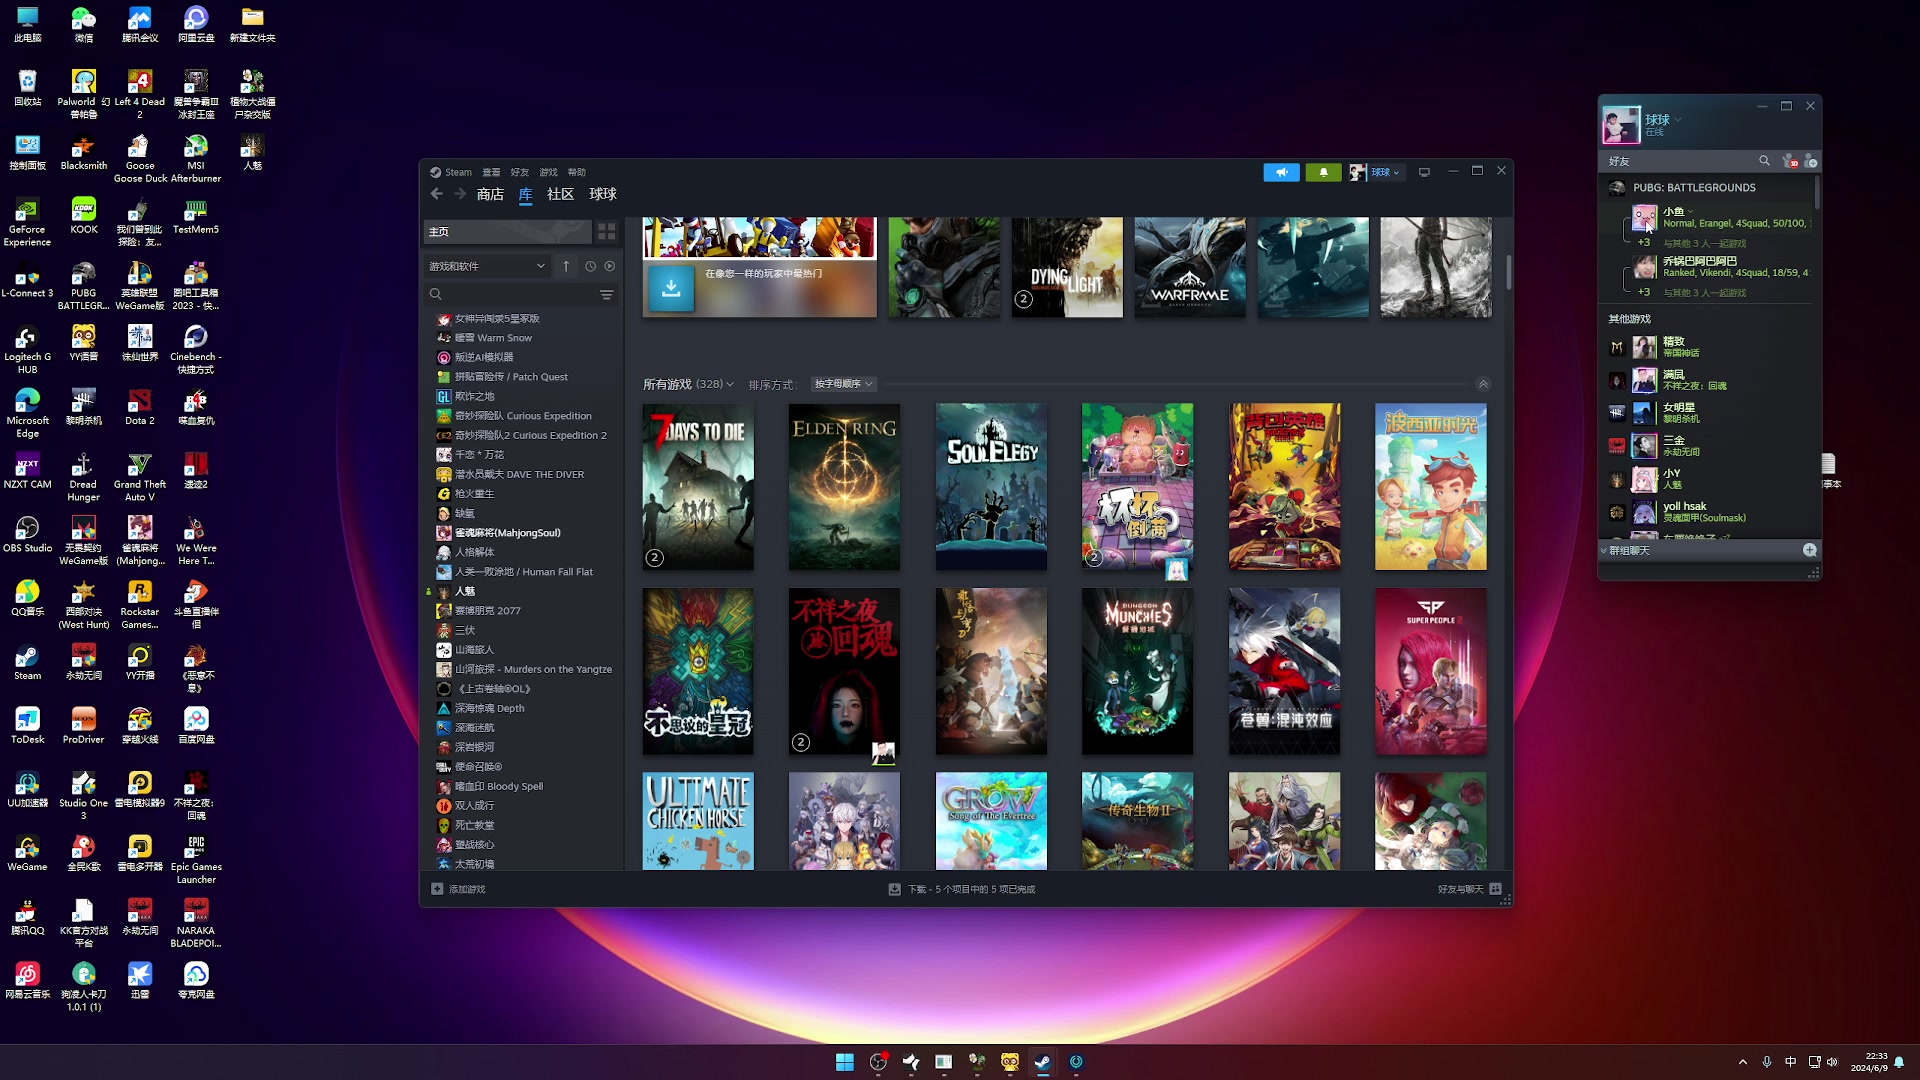Open the 球球 profile tab in the navigation bar
Viewport: 1920px width, 1080px height.
point(603,194)
